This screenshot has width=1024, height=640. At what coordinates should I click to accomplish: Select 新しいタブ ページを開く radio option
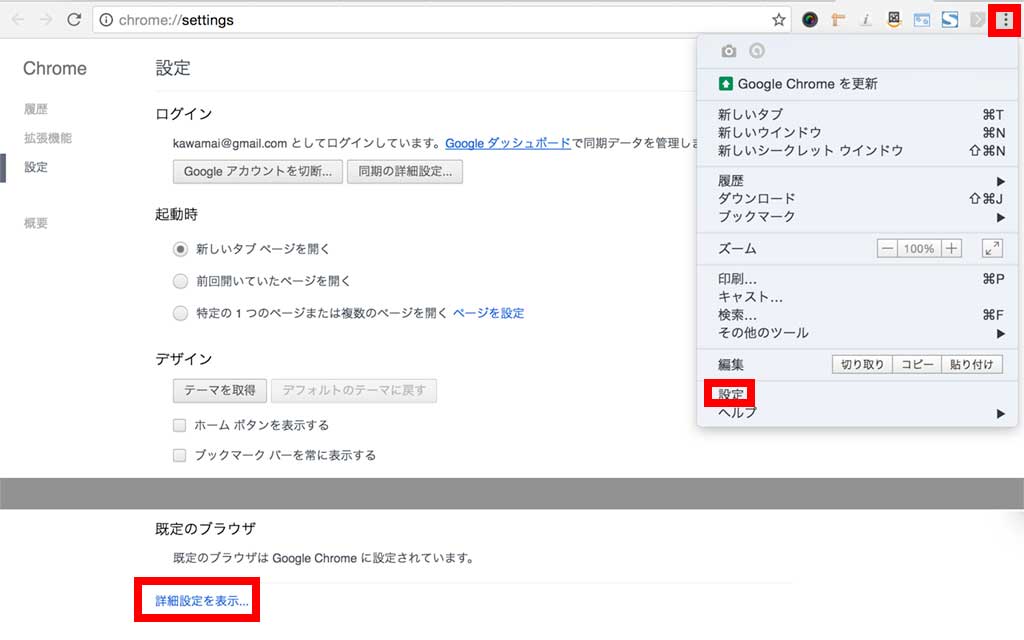point(180,249)
